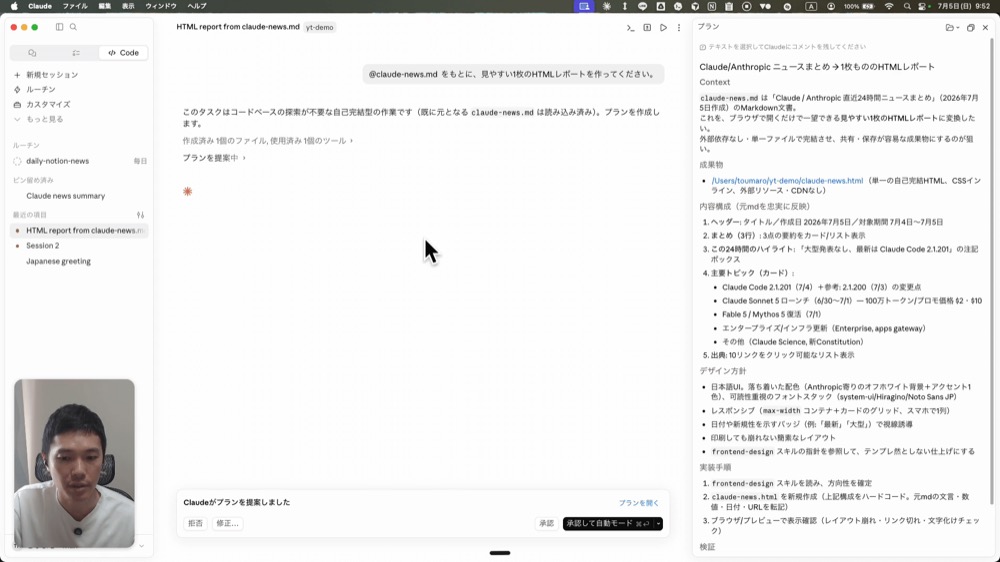Reject the plan with 拒否
This screenshot has height=562, width=1000.
click(195, 523)
